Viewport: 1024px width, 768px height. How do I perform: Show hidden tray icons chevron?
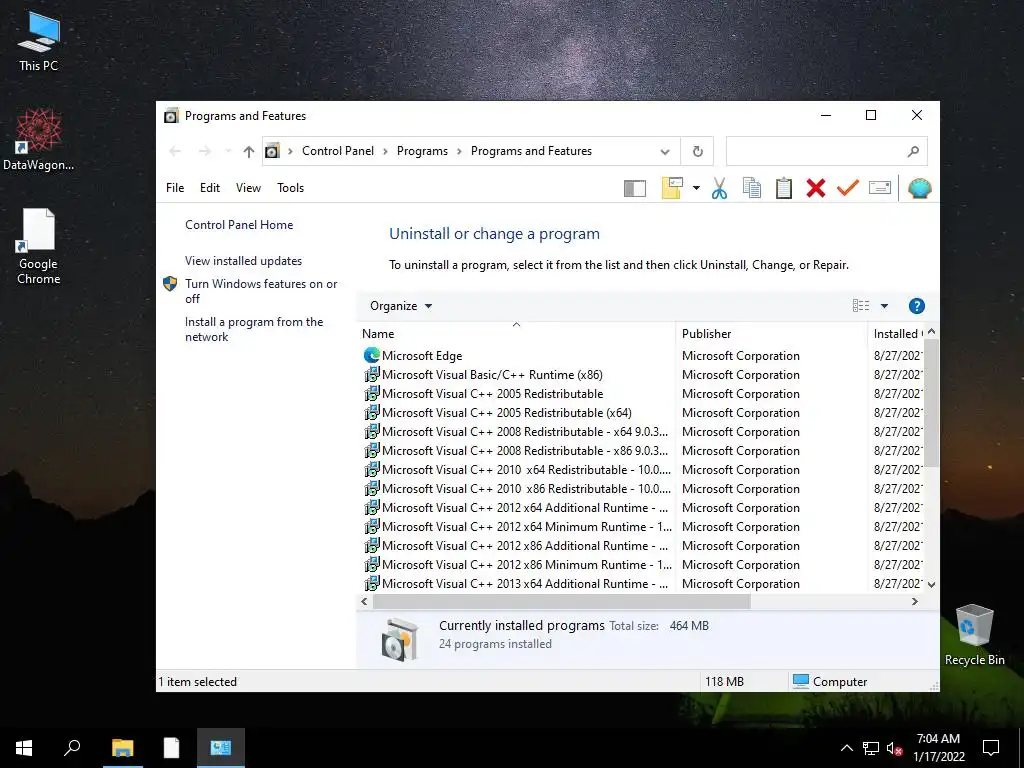pyautogui.click(x=846, y=748)
